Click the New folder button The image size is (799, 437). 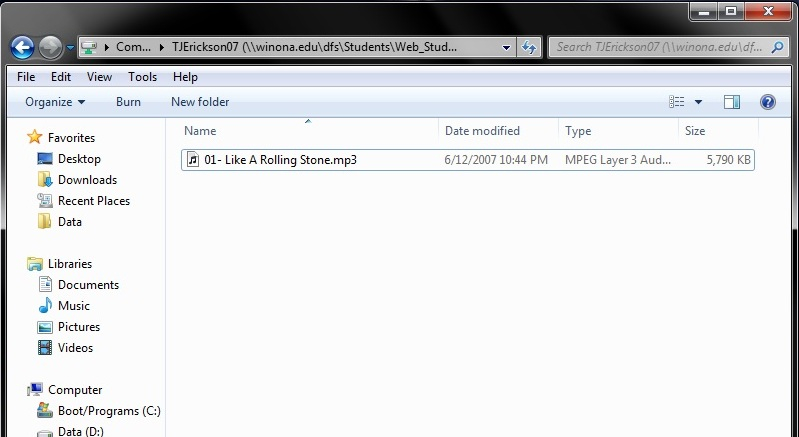point(200,102)
